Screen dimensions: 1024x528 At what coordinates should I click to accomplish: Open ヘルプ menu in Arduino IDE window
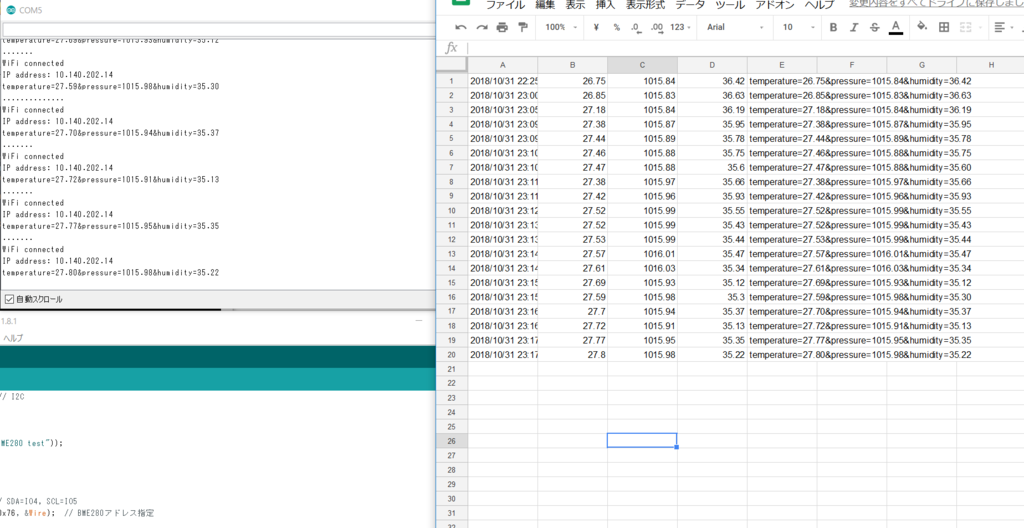(x=12, y=338)
